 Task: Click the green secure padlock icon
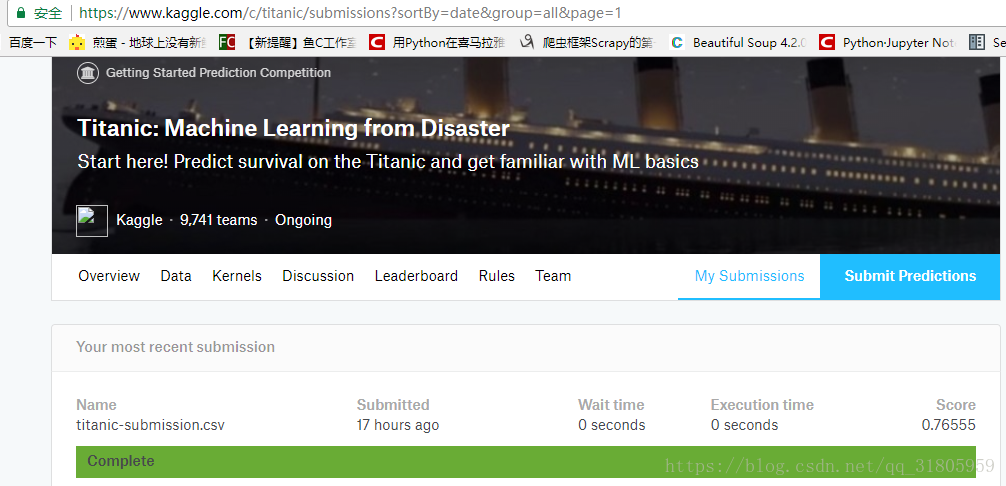(x=21, y=13)
